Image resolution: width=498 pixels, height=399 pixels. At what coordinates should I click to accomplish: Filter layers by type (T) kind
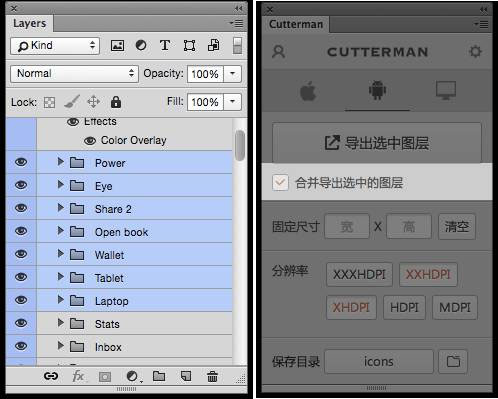tap(165, 45)
